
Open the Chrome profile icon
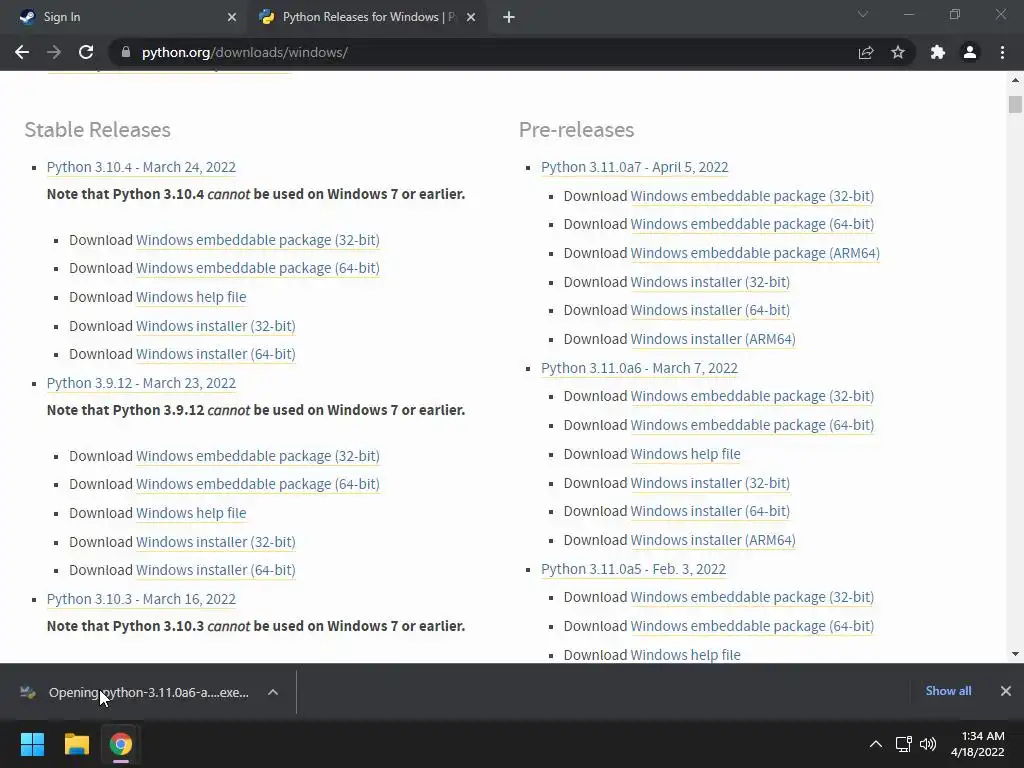(x=970, y=52)
